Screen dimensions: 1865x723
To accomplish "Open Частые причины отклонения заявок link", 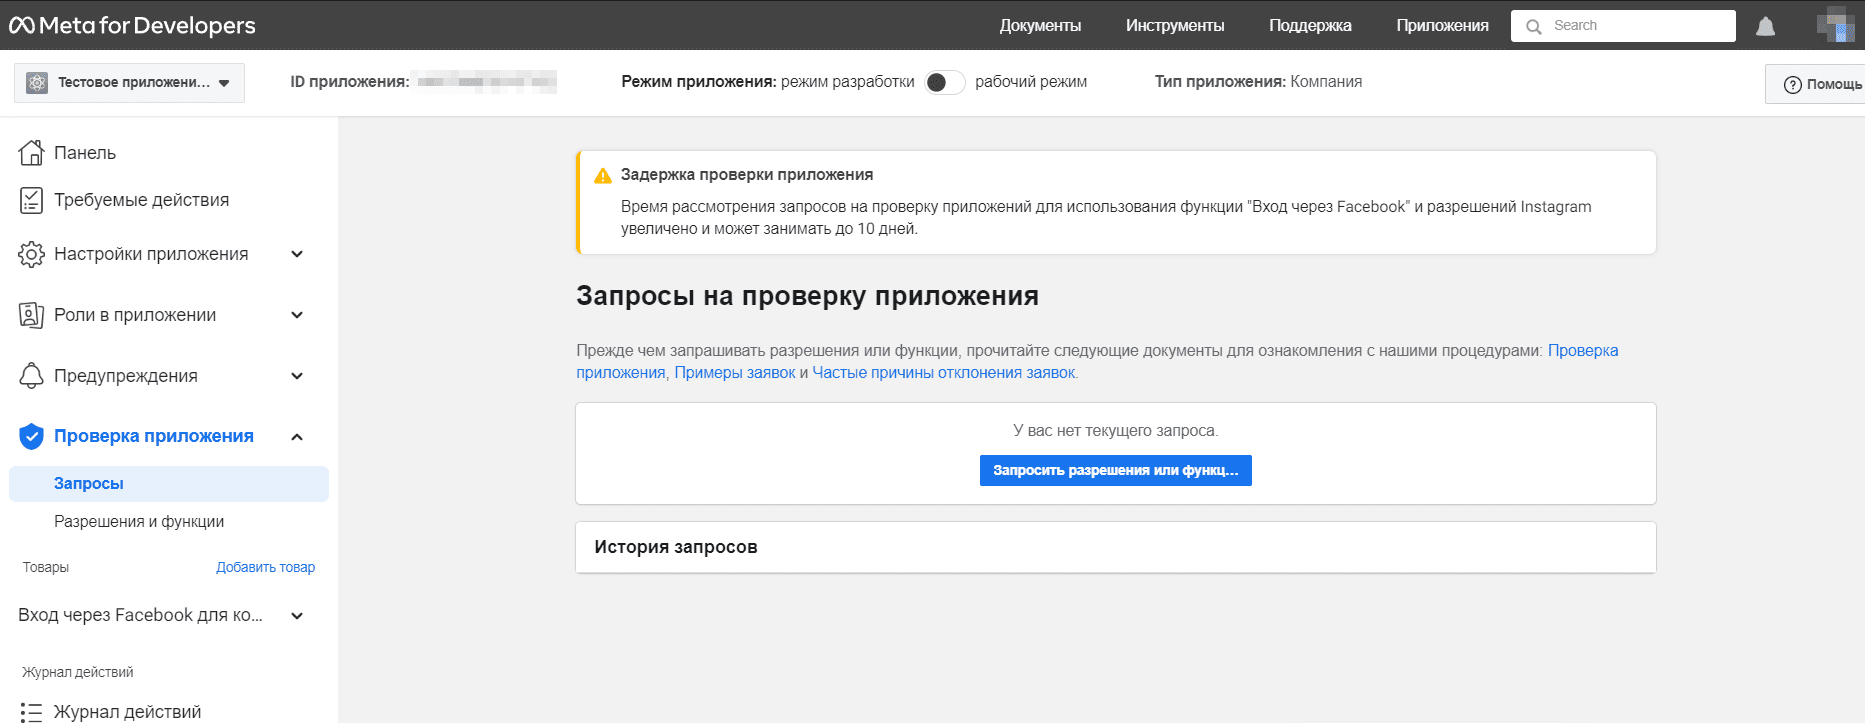I will (x=944, y=373).
